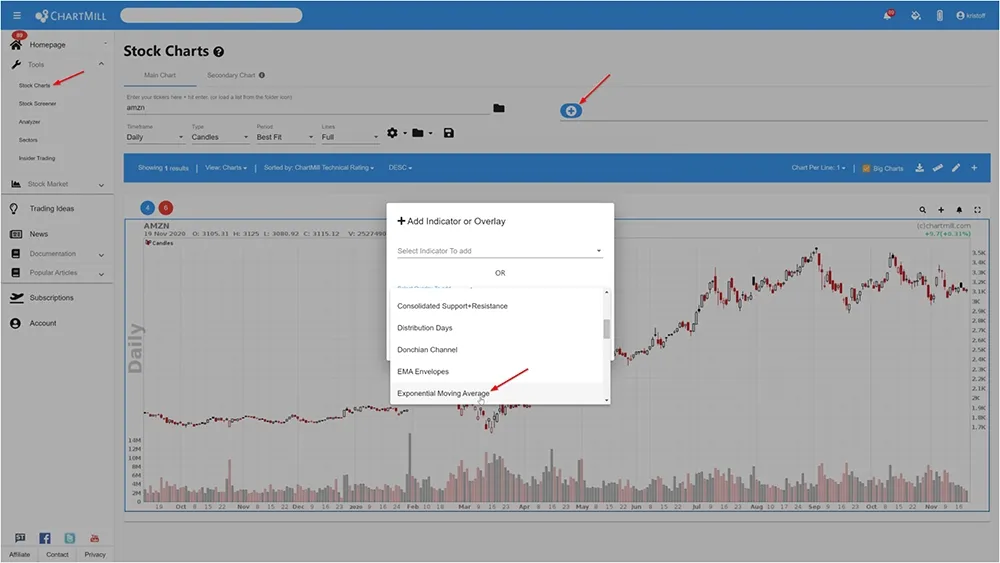Click the magnifier zoom icon above chart
The height and width of the screenshot is (563, 1000).
(922, 210)
